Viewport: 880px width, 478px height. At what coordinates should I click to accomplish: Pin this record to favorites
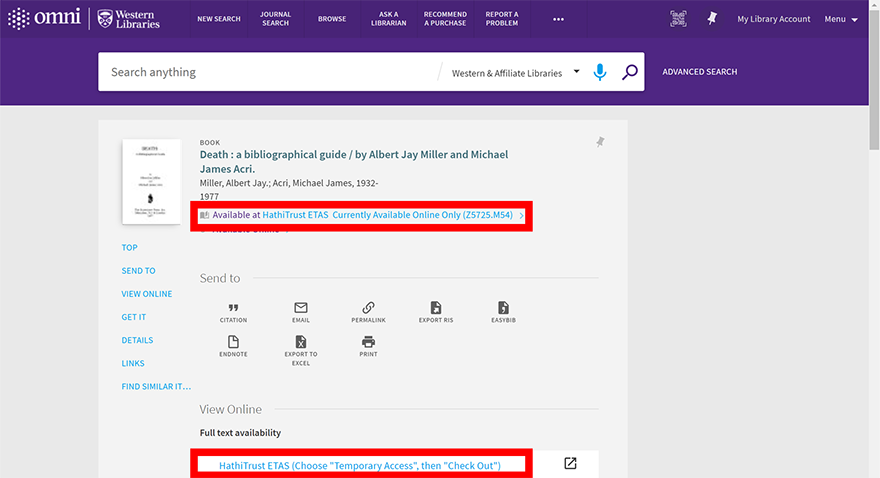[x=600, y=141]
